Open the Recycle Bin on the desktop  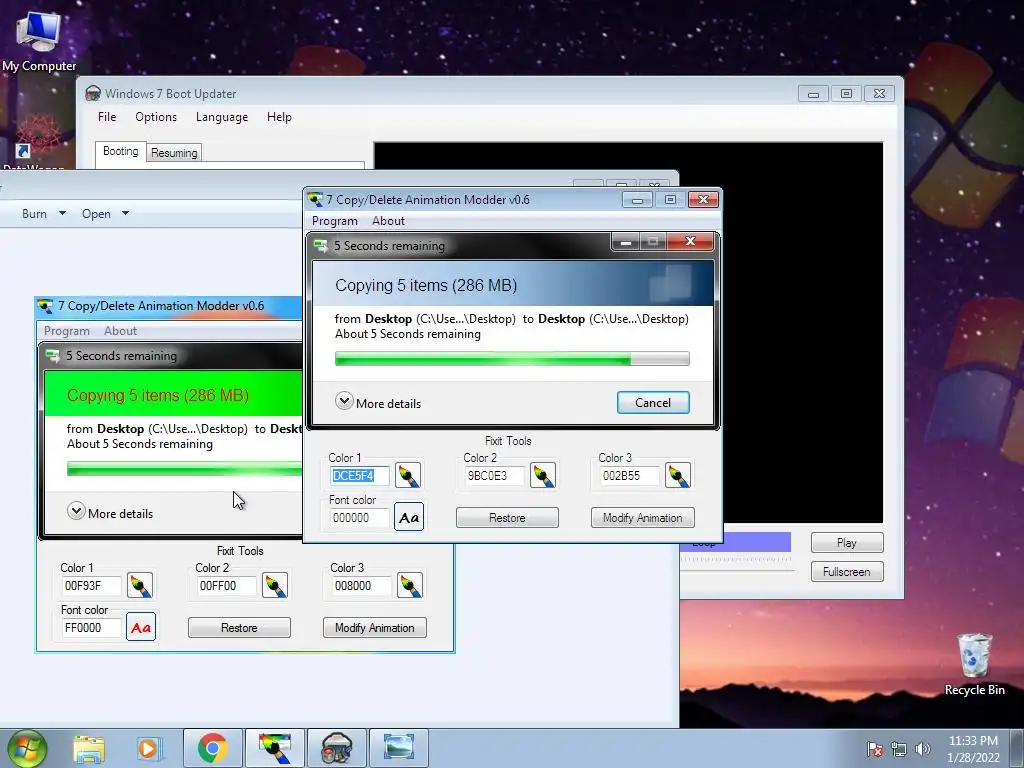pyautogui.click(x=974, y=664)
